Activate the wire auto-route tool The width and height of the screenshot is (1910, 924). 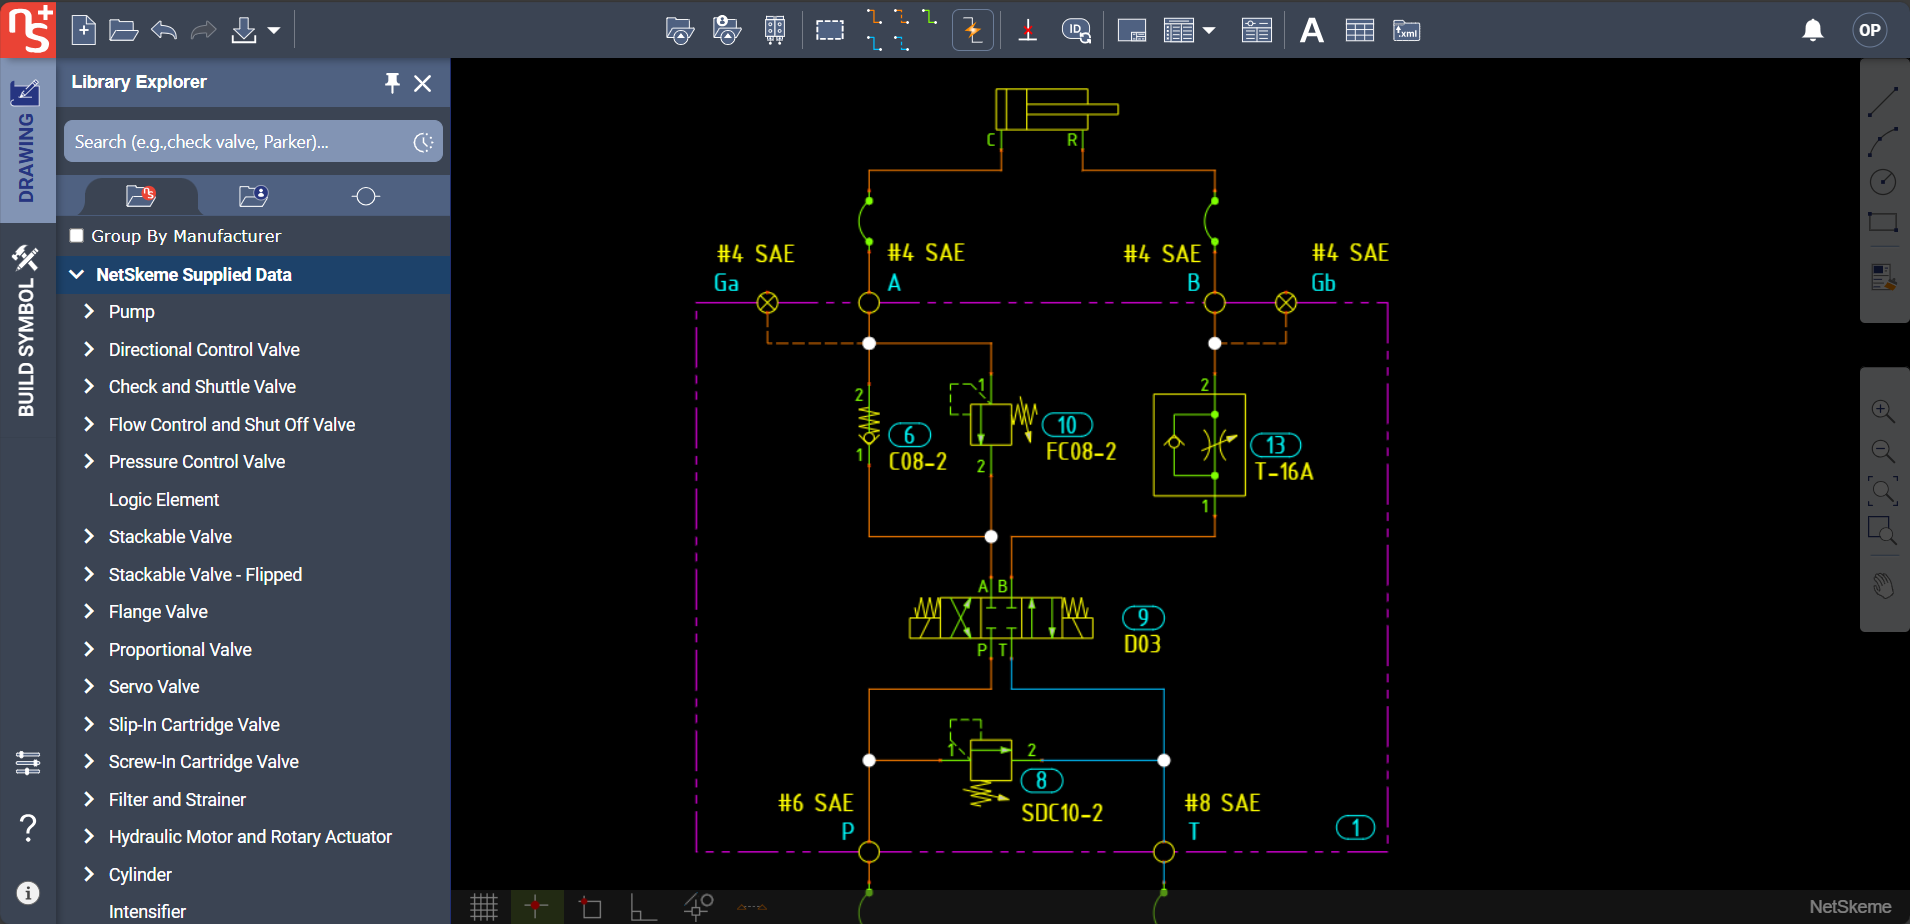(x=971, y=30)
